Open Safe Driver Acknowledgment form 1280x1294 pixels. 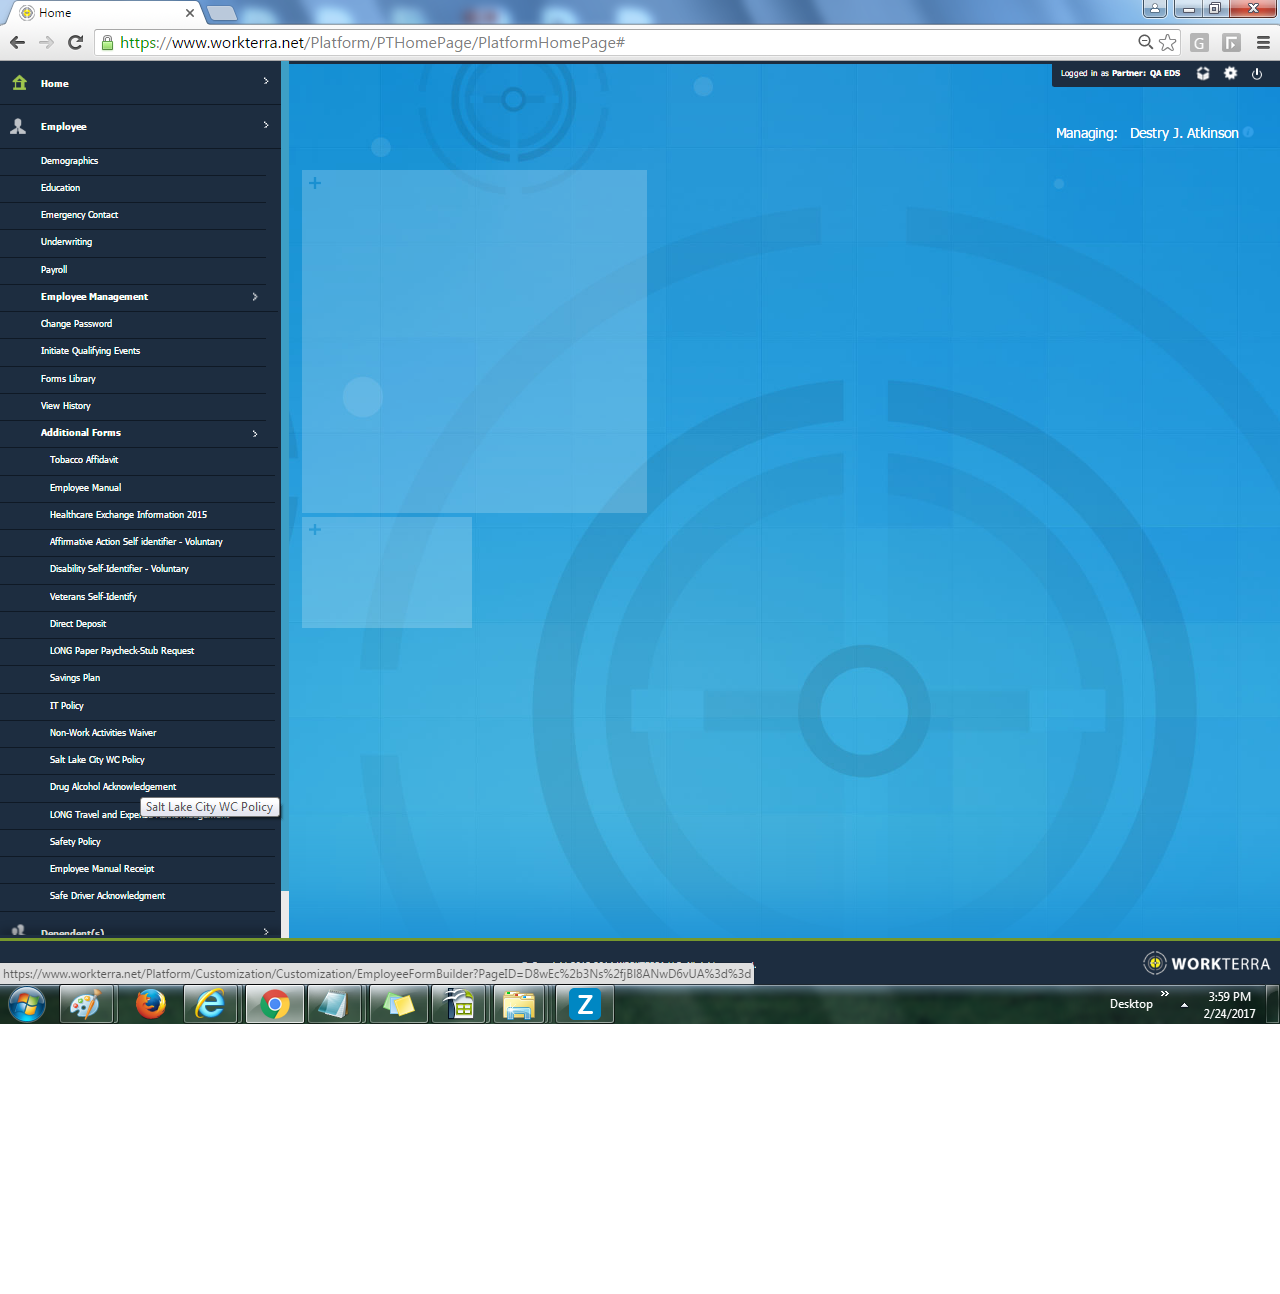[x=107, y=896]
